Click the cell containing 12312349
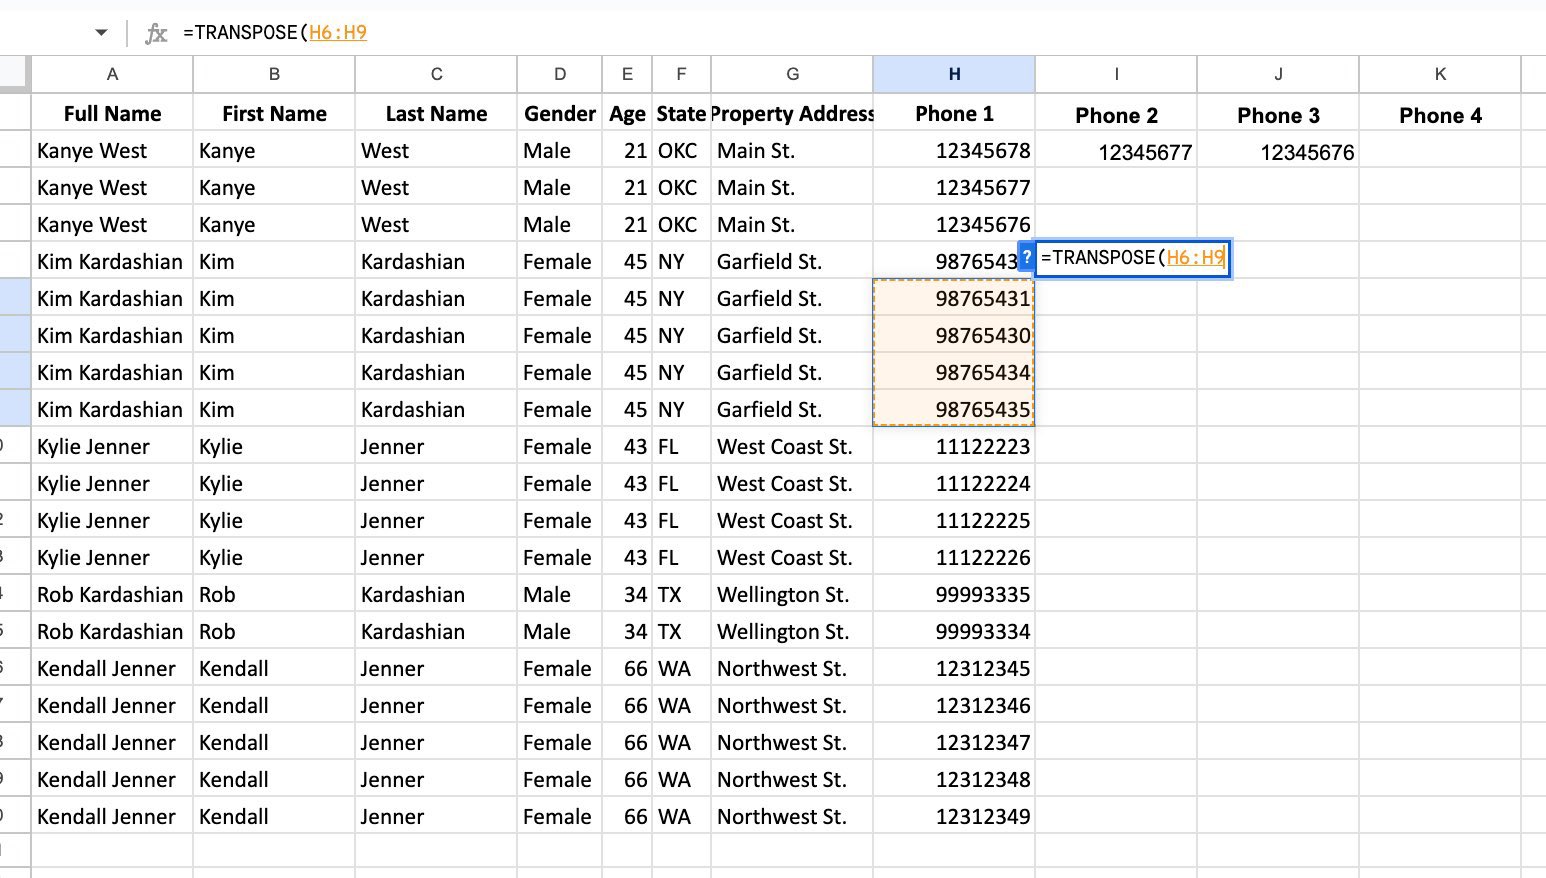1546x878 pixels. pyautogui.click(x=953, y=816)
